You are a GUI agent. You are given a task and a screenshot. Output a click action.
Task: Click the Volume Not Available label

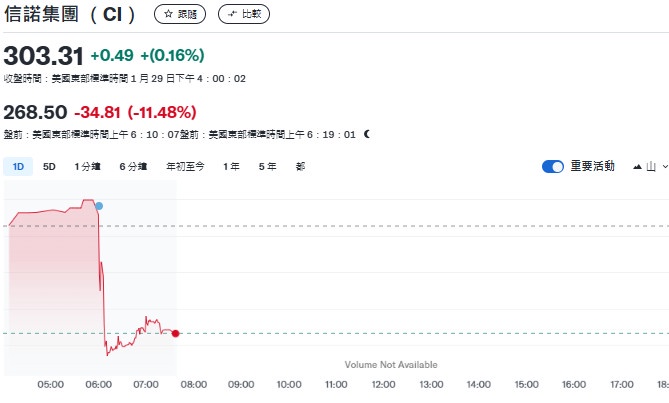[x=391, y=365]
